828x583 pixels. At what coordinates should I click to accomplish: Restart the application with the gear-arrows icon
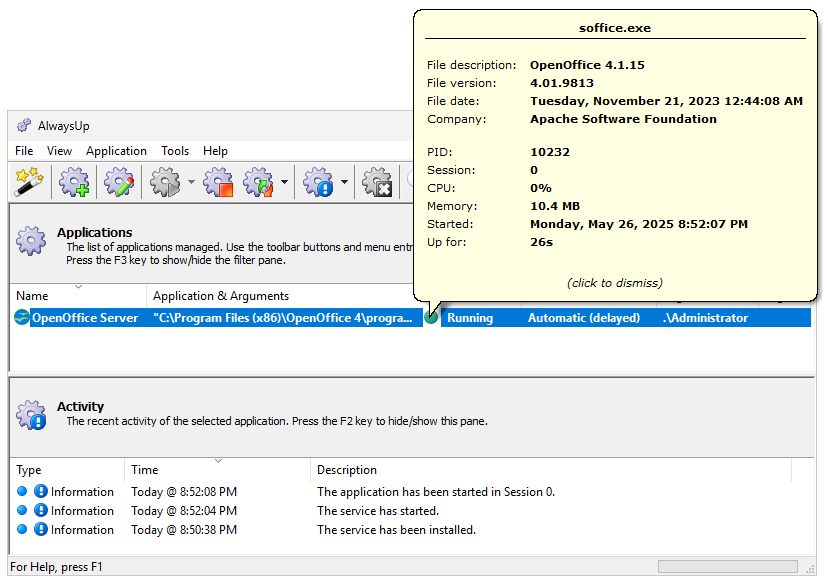(x=258, y=182)
